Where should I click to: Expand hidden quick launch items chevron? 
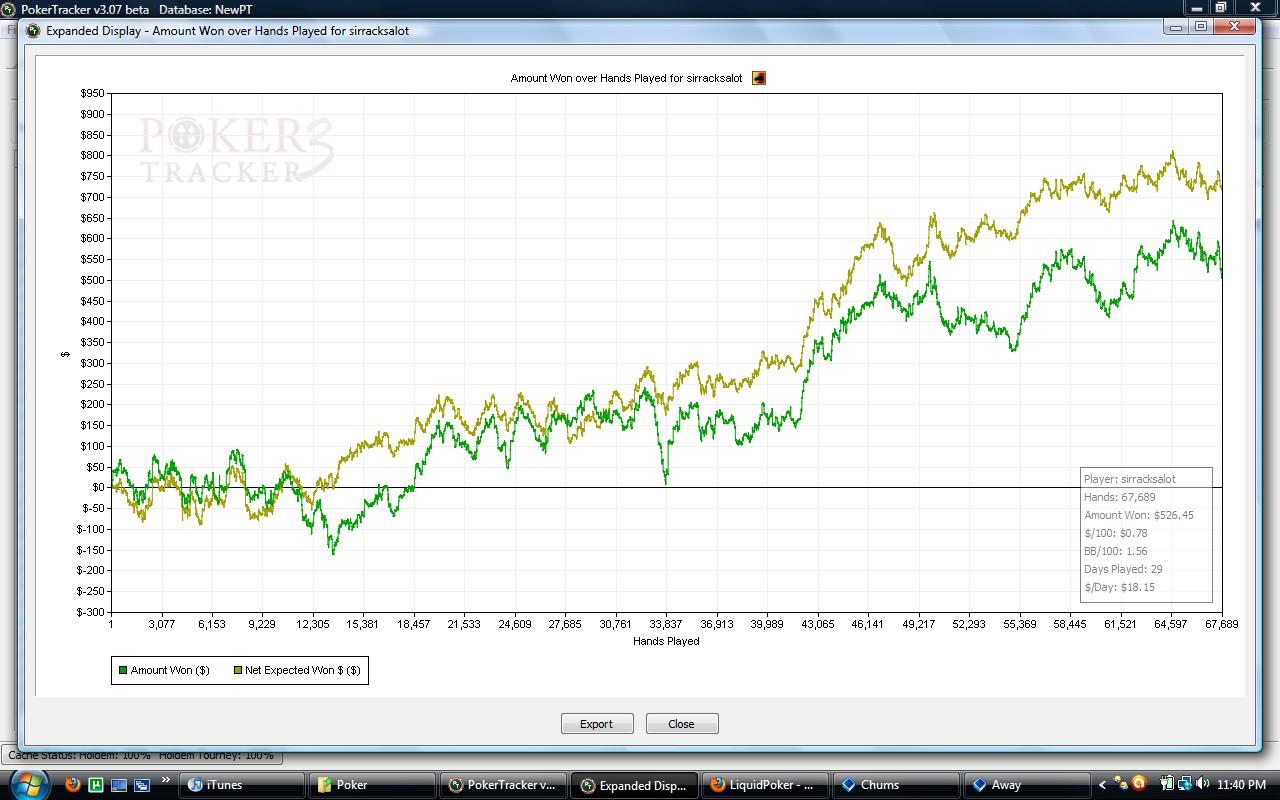[165, 780]
